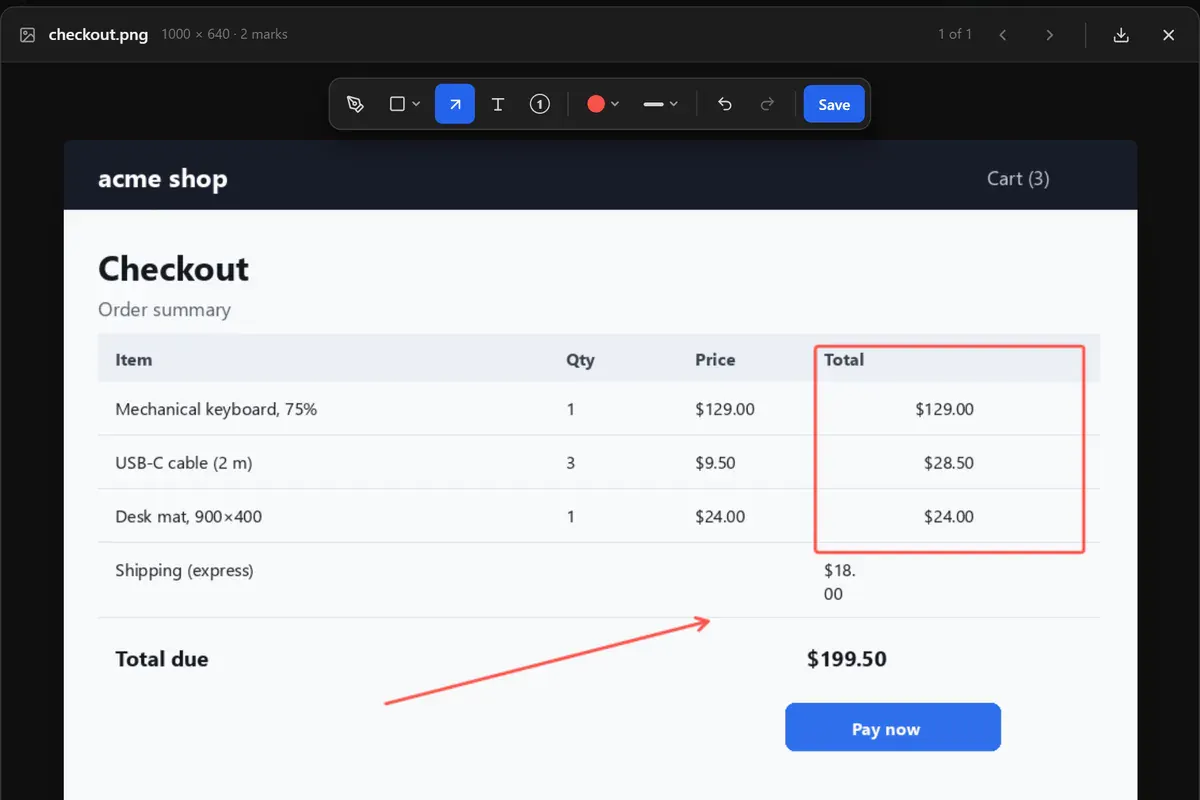Click the '1 of 1' page counter
The width and height of the screenshot is (1200, 800).
pos(955,34)
